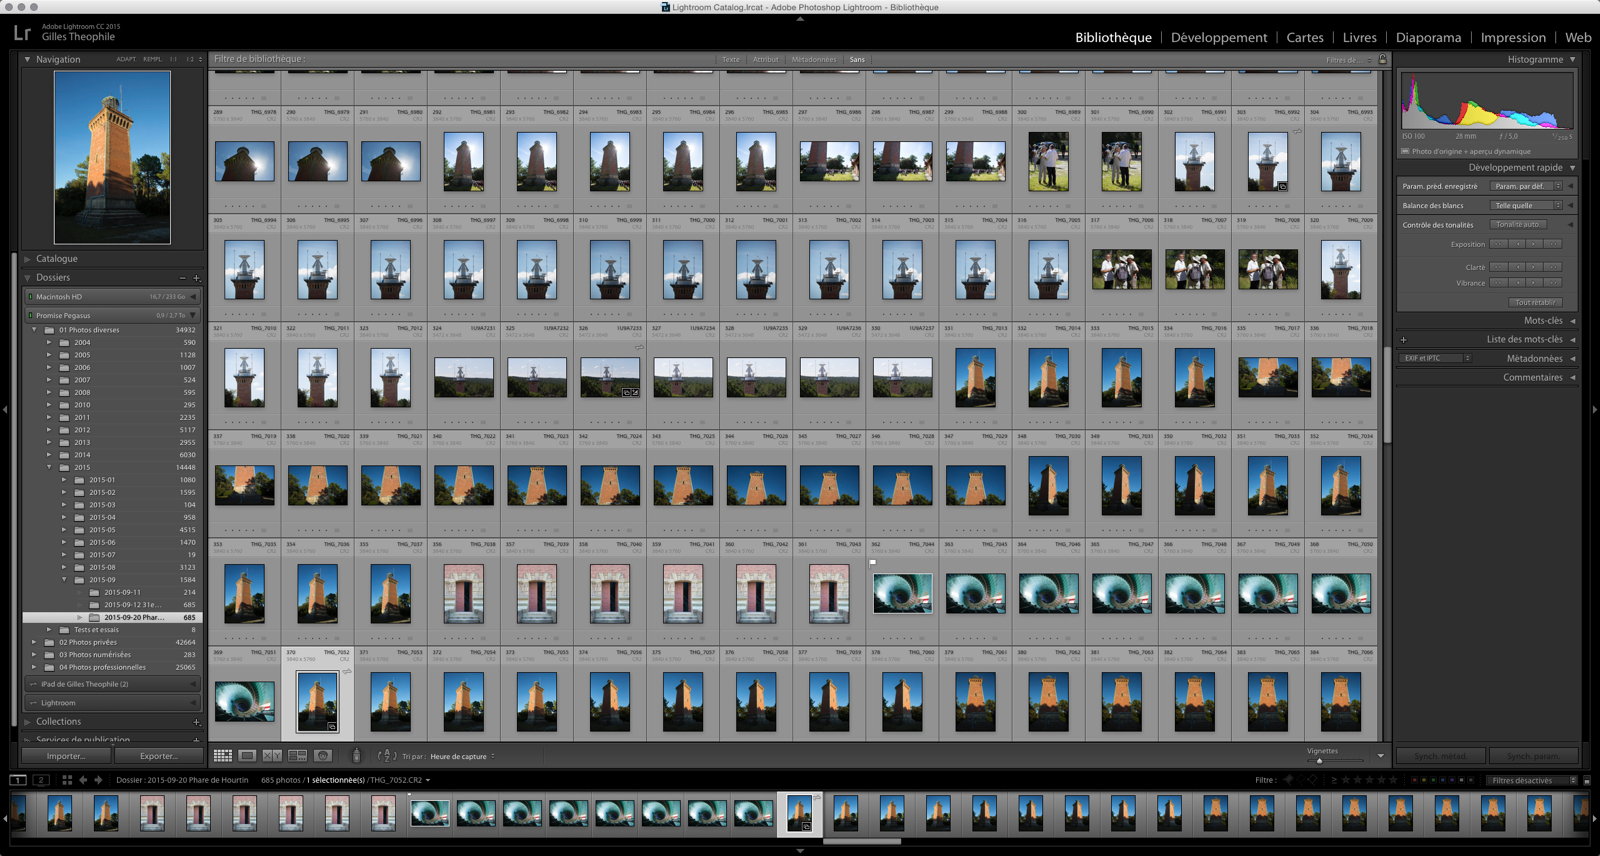Toggle blue color label filter
Screen dimensions: 1600x856
pyautogui.click(x=1442, y=780)
